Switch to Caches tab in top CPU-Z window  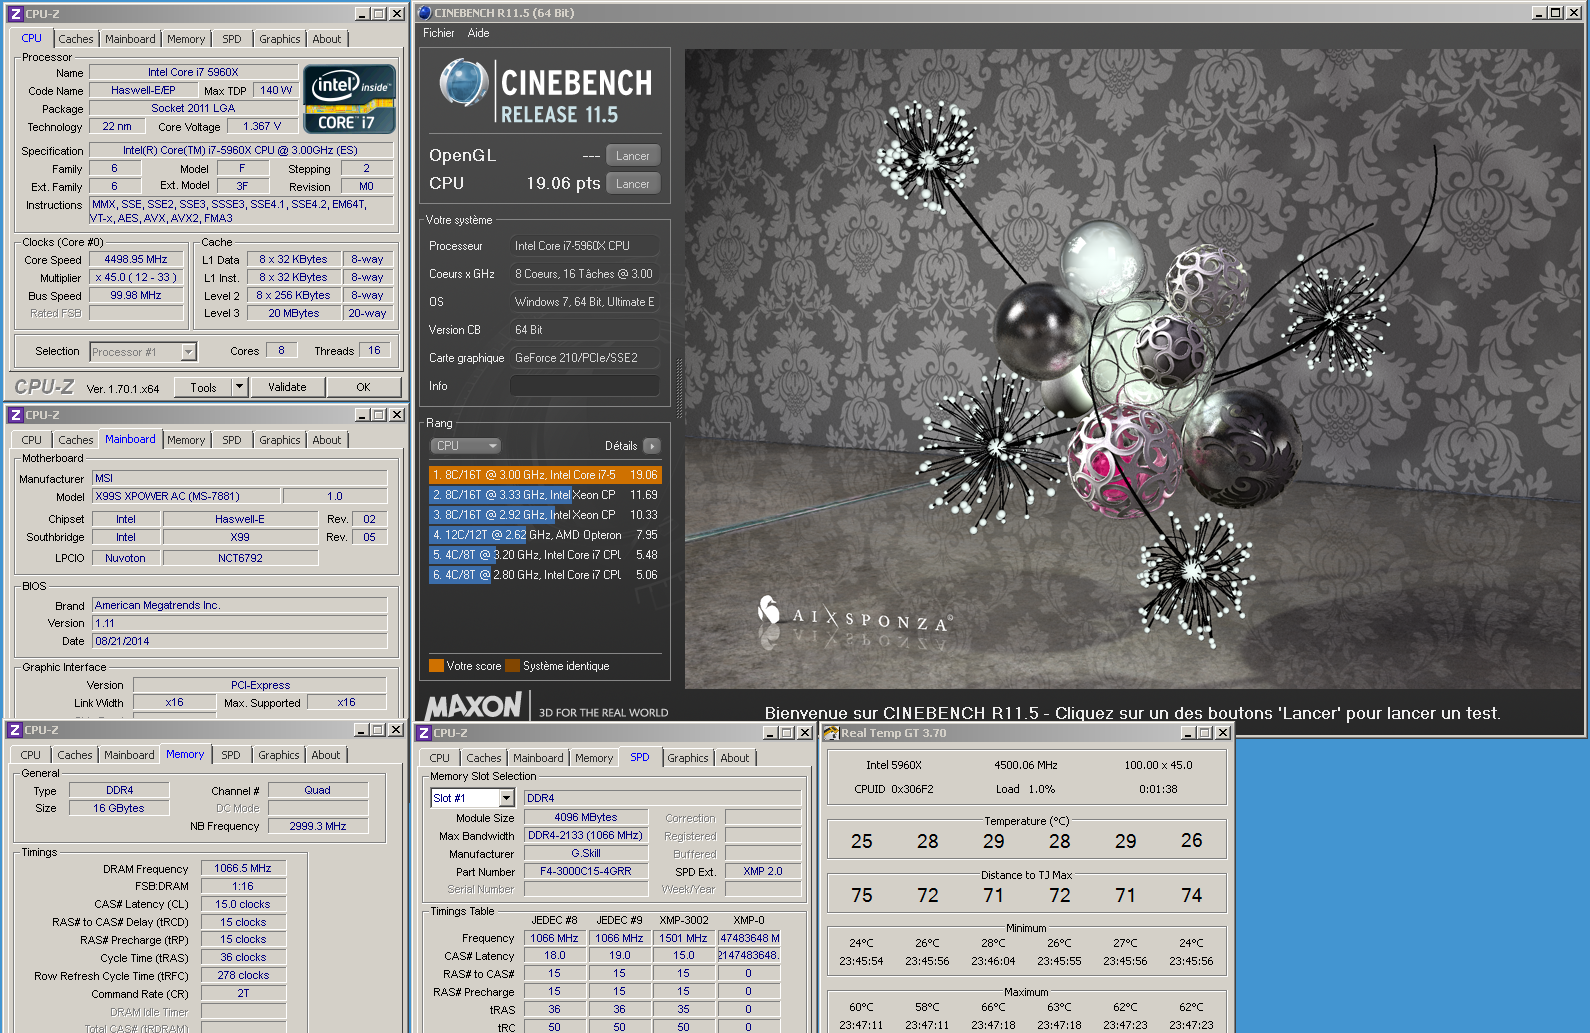tap(75, 39)
